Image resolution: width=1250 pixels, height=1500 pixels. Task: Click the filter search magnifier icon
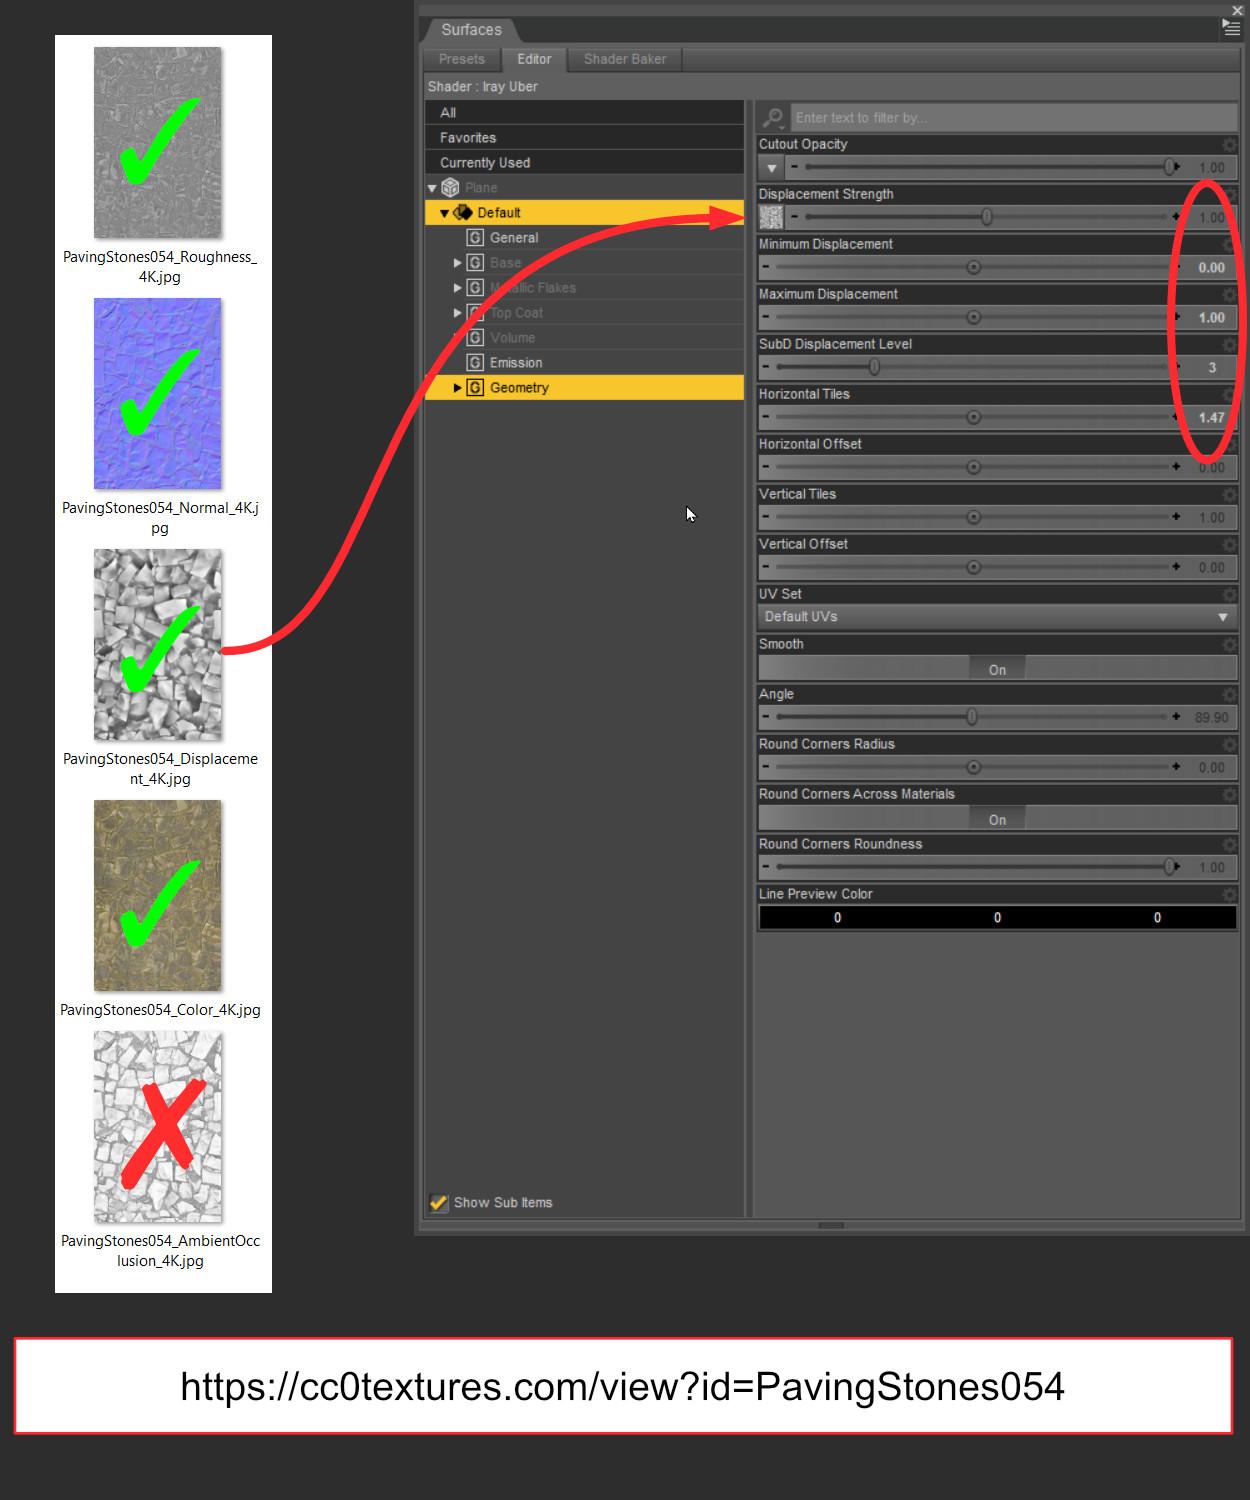pyautogui.click(x=772, y=118)
